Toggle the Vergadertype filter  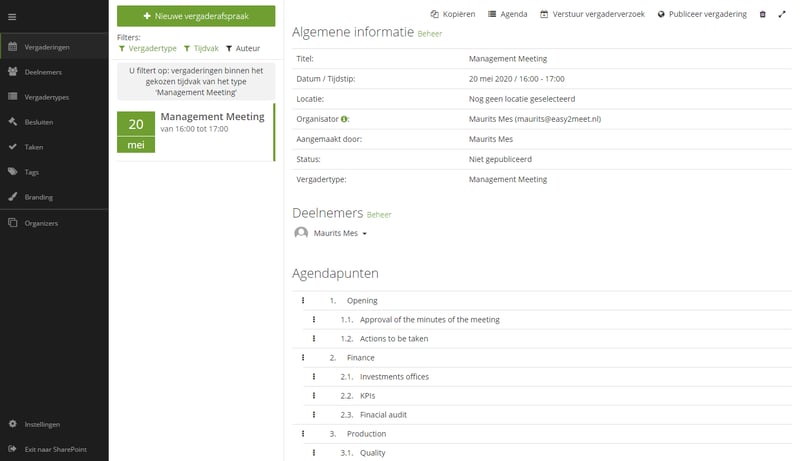click(x=147, y=48)
